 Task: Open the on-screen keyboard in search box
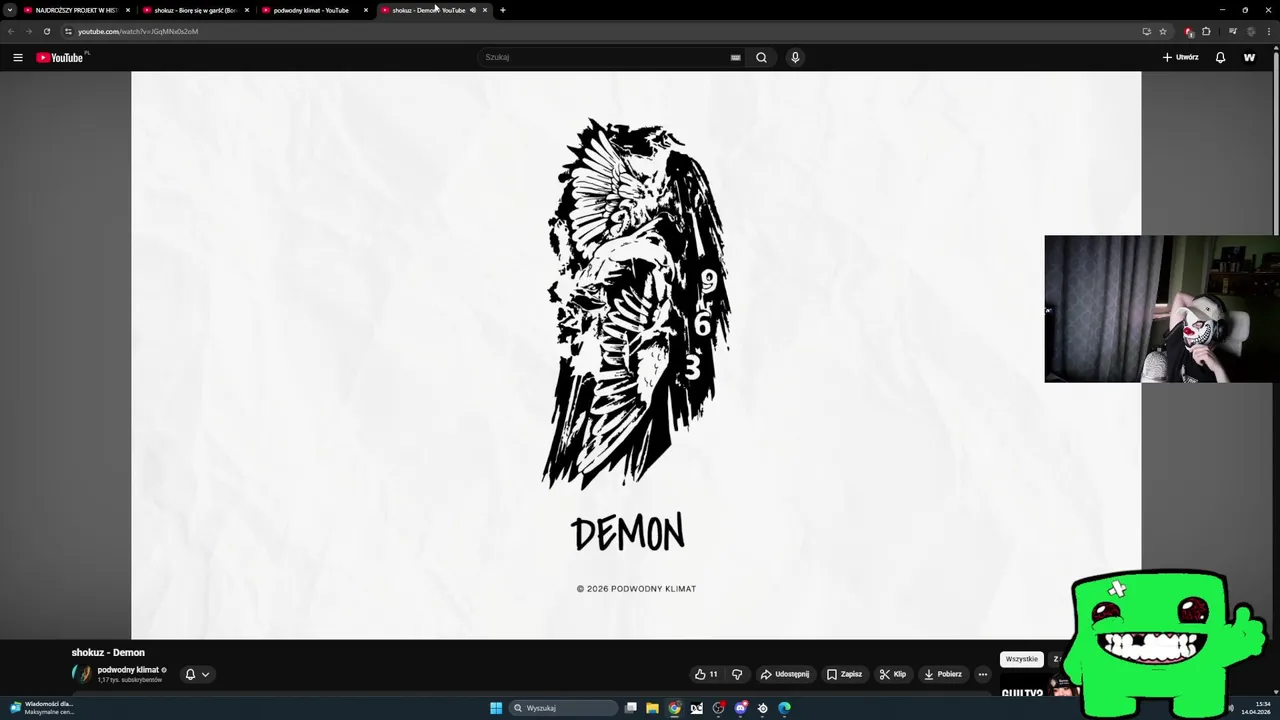coord(736,57)
